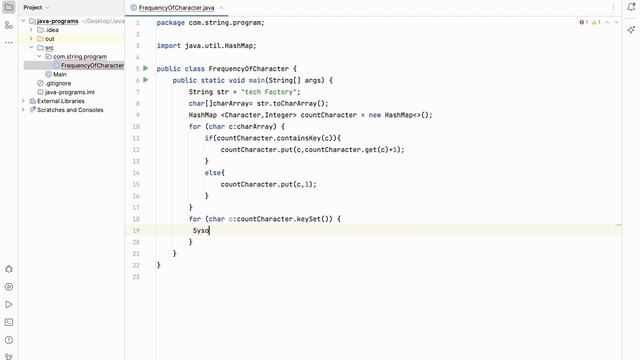Click the 'else{' keyword on line 14
640x360 pixels.
tap(215, 173)
